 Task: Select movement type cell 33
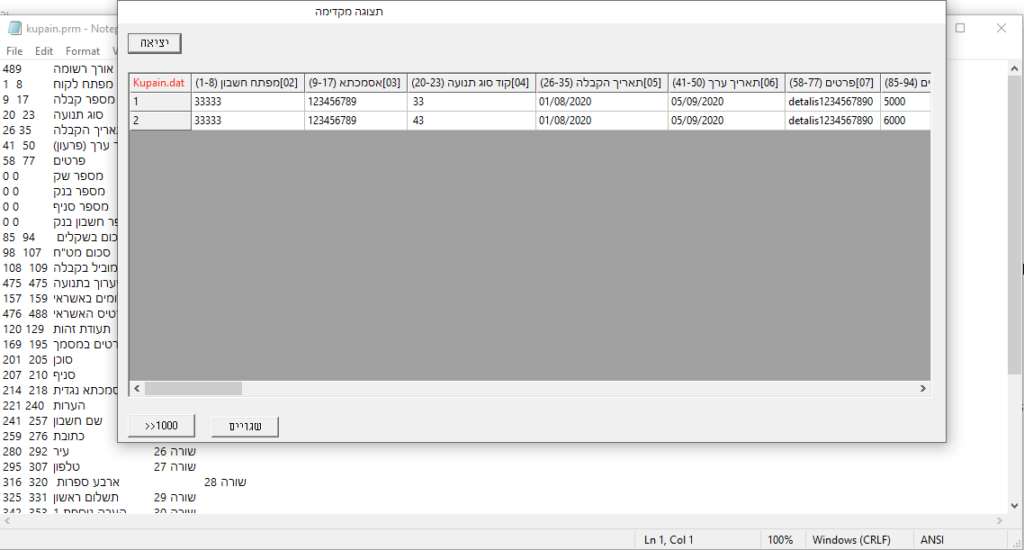pos(471,102)
